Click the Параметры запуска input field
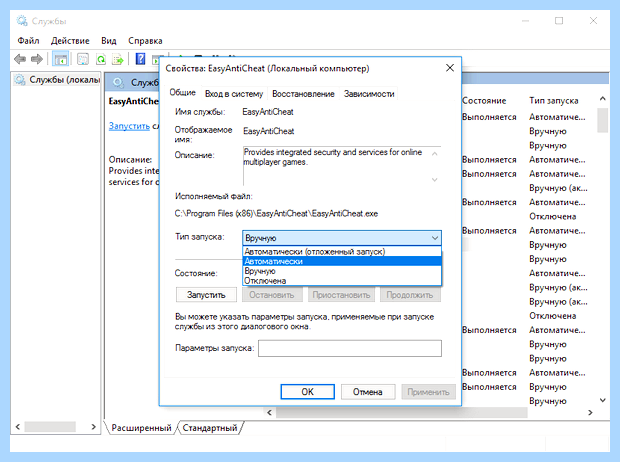620x462 pixels. (350, 348)
